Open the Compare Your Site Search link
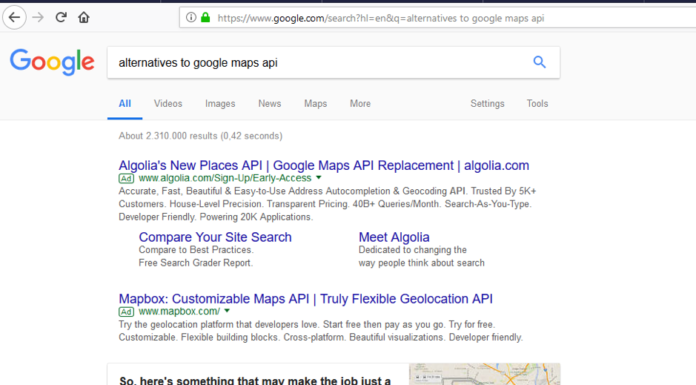The image size is (696, 385). tap(215, 237)
